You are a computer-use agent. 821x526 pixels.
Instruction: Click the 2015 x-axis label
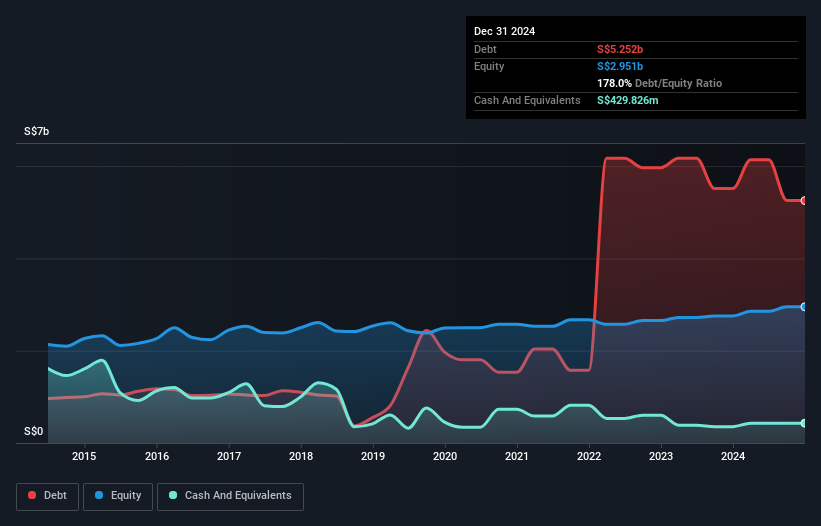84,456
